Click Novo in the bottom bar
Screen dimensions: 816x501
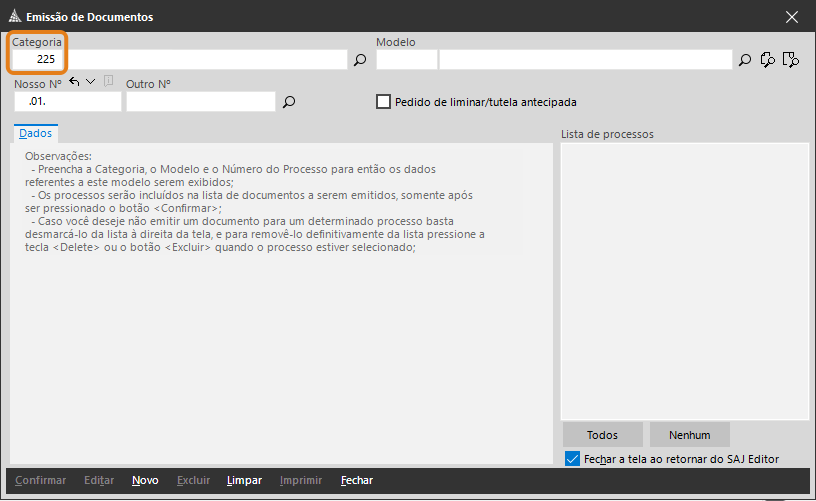point(145,480)
